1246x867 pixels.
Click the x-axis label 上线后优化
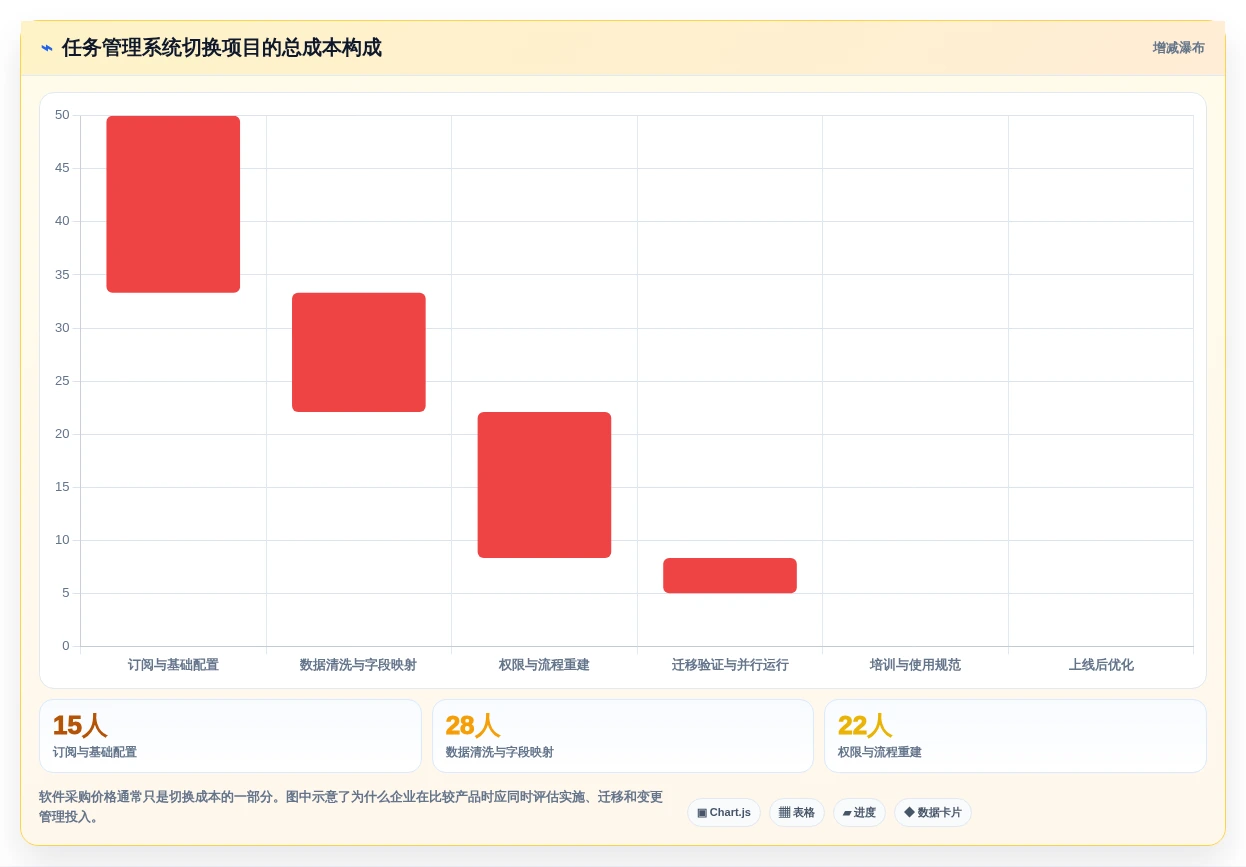(1101, 665)
